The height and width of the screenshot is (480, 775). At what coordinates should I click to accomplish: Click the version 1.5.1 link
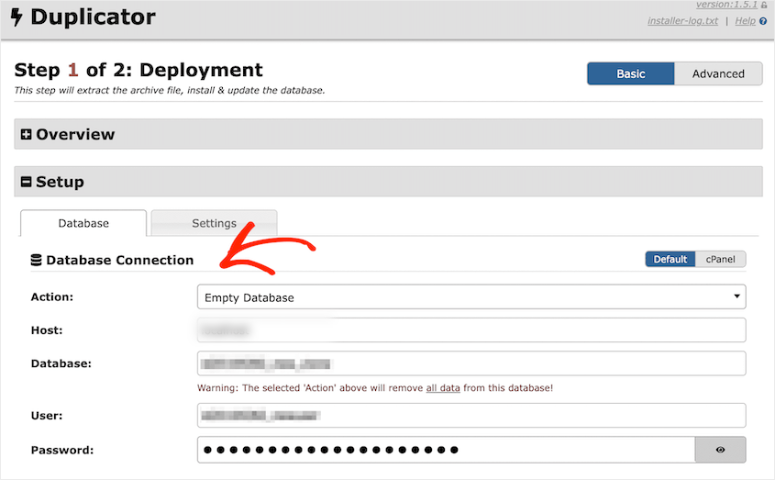[727, 4]
